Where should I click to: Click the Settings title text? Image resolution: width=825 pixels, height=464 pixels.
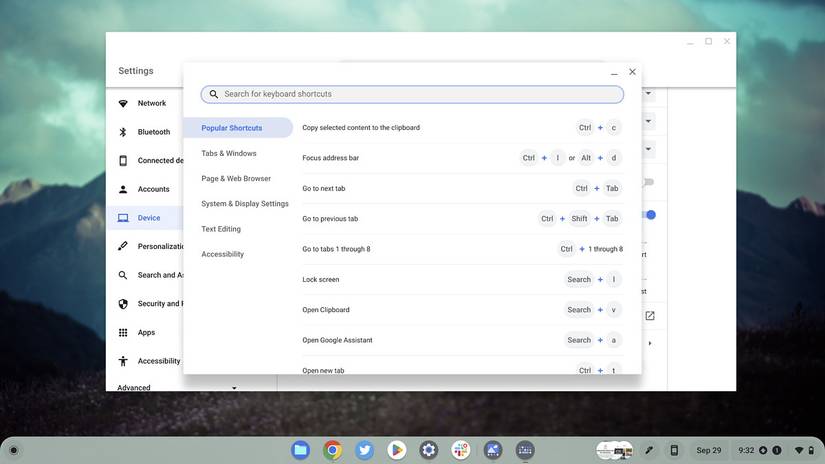tap(136, 70)
